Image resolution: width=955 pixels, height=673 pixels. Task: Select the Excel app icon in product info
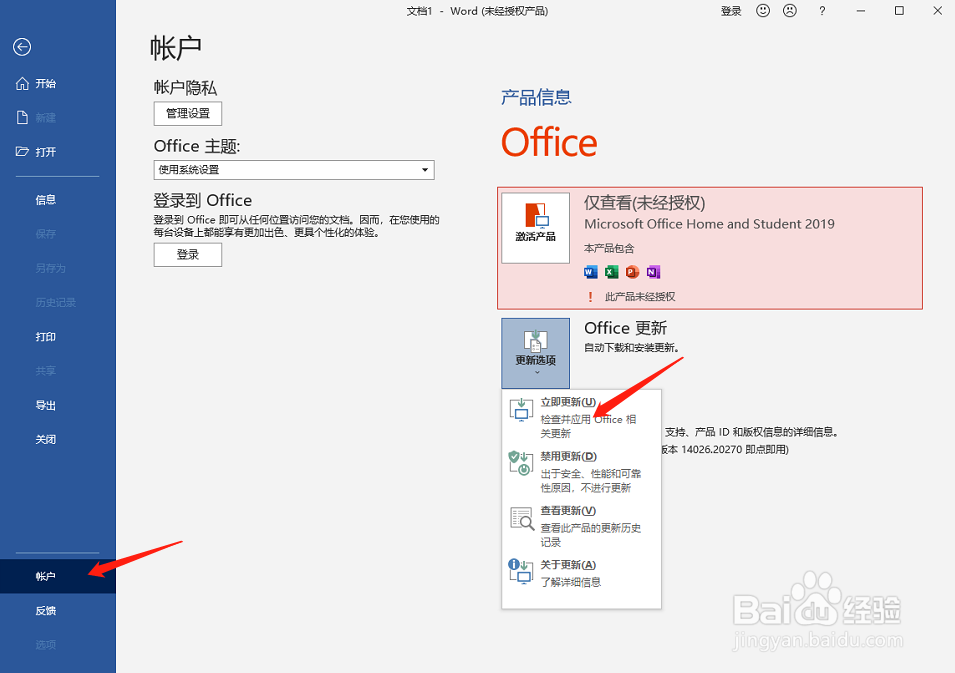[611, 271]
